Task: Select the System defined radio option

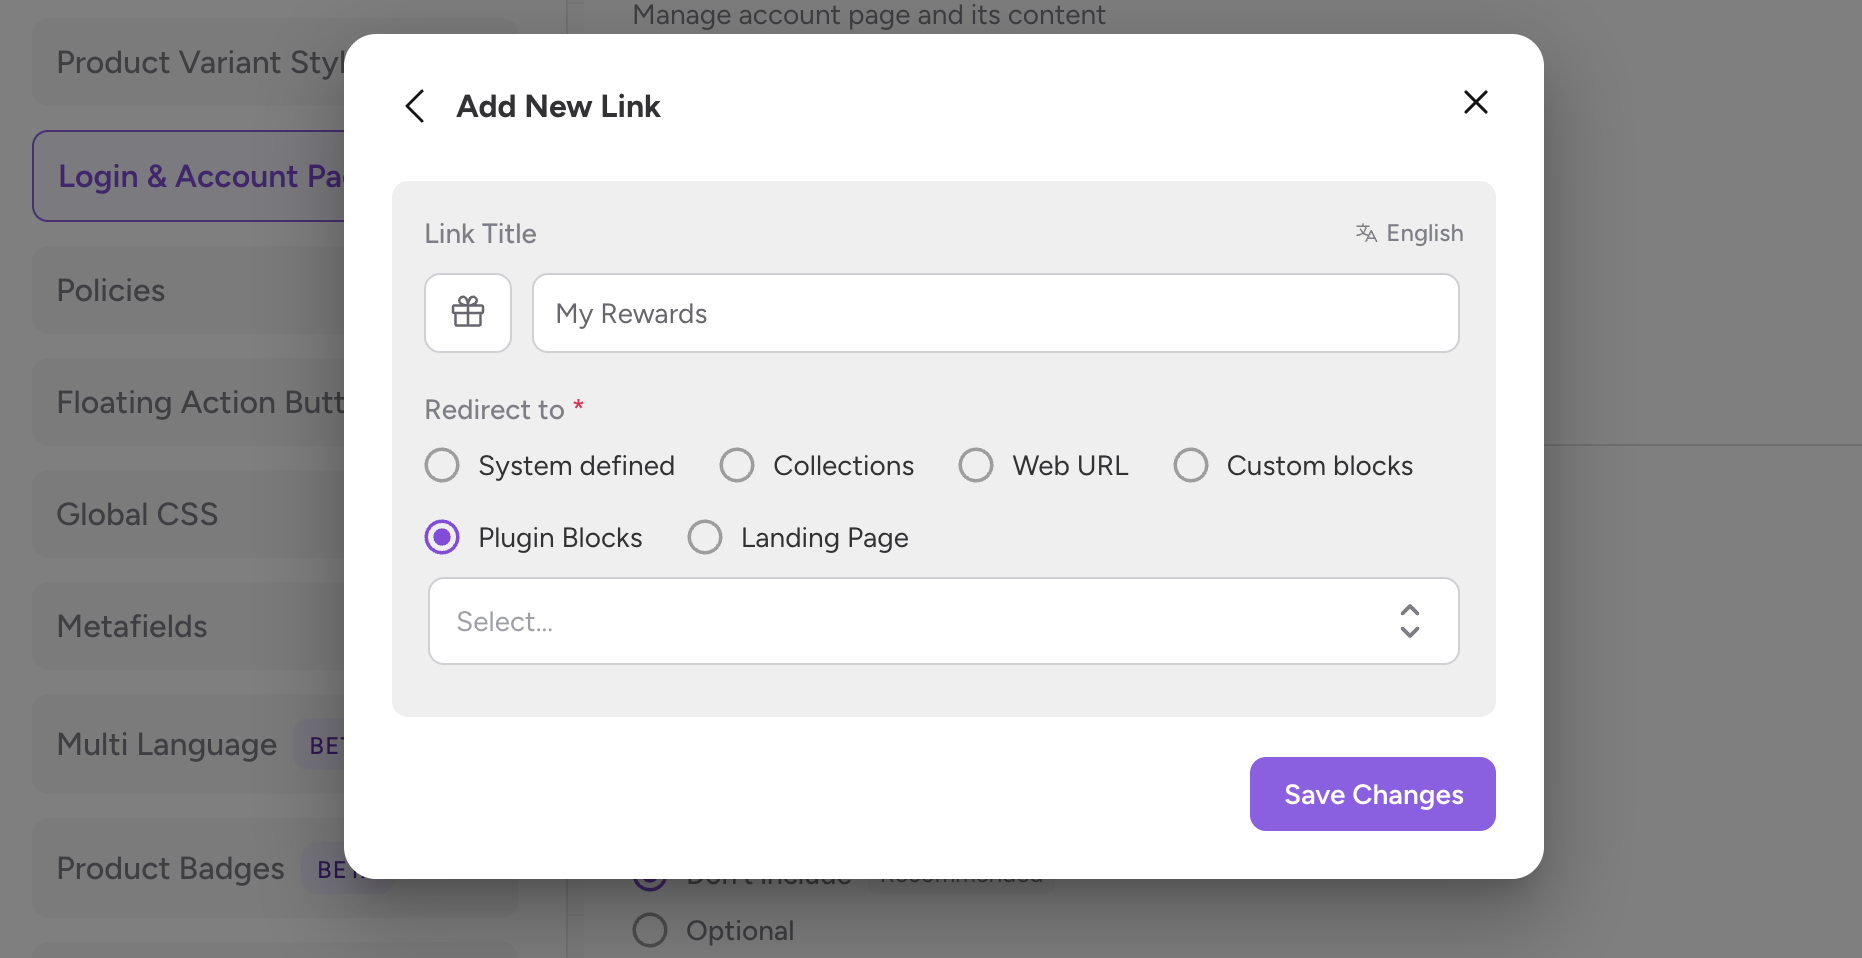Action: click(442, 466)
